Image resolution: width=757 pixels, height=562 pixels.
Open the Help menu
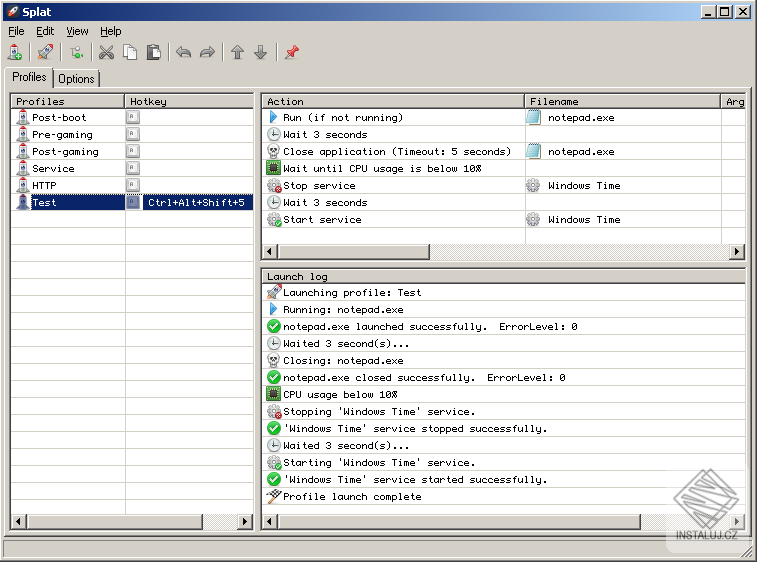click(x=111, y=31)
